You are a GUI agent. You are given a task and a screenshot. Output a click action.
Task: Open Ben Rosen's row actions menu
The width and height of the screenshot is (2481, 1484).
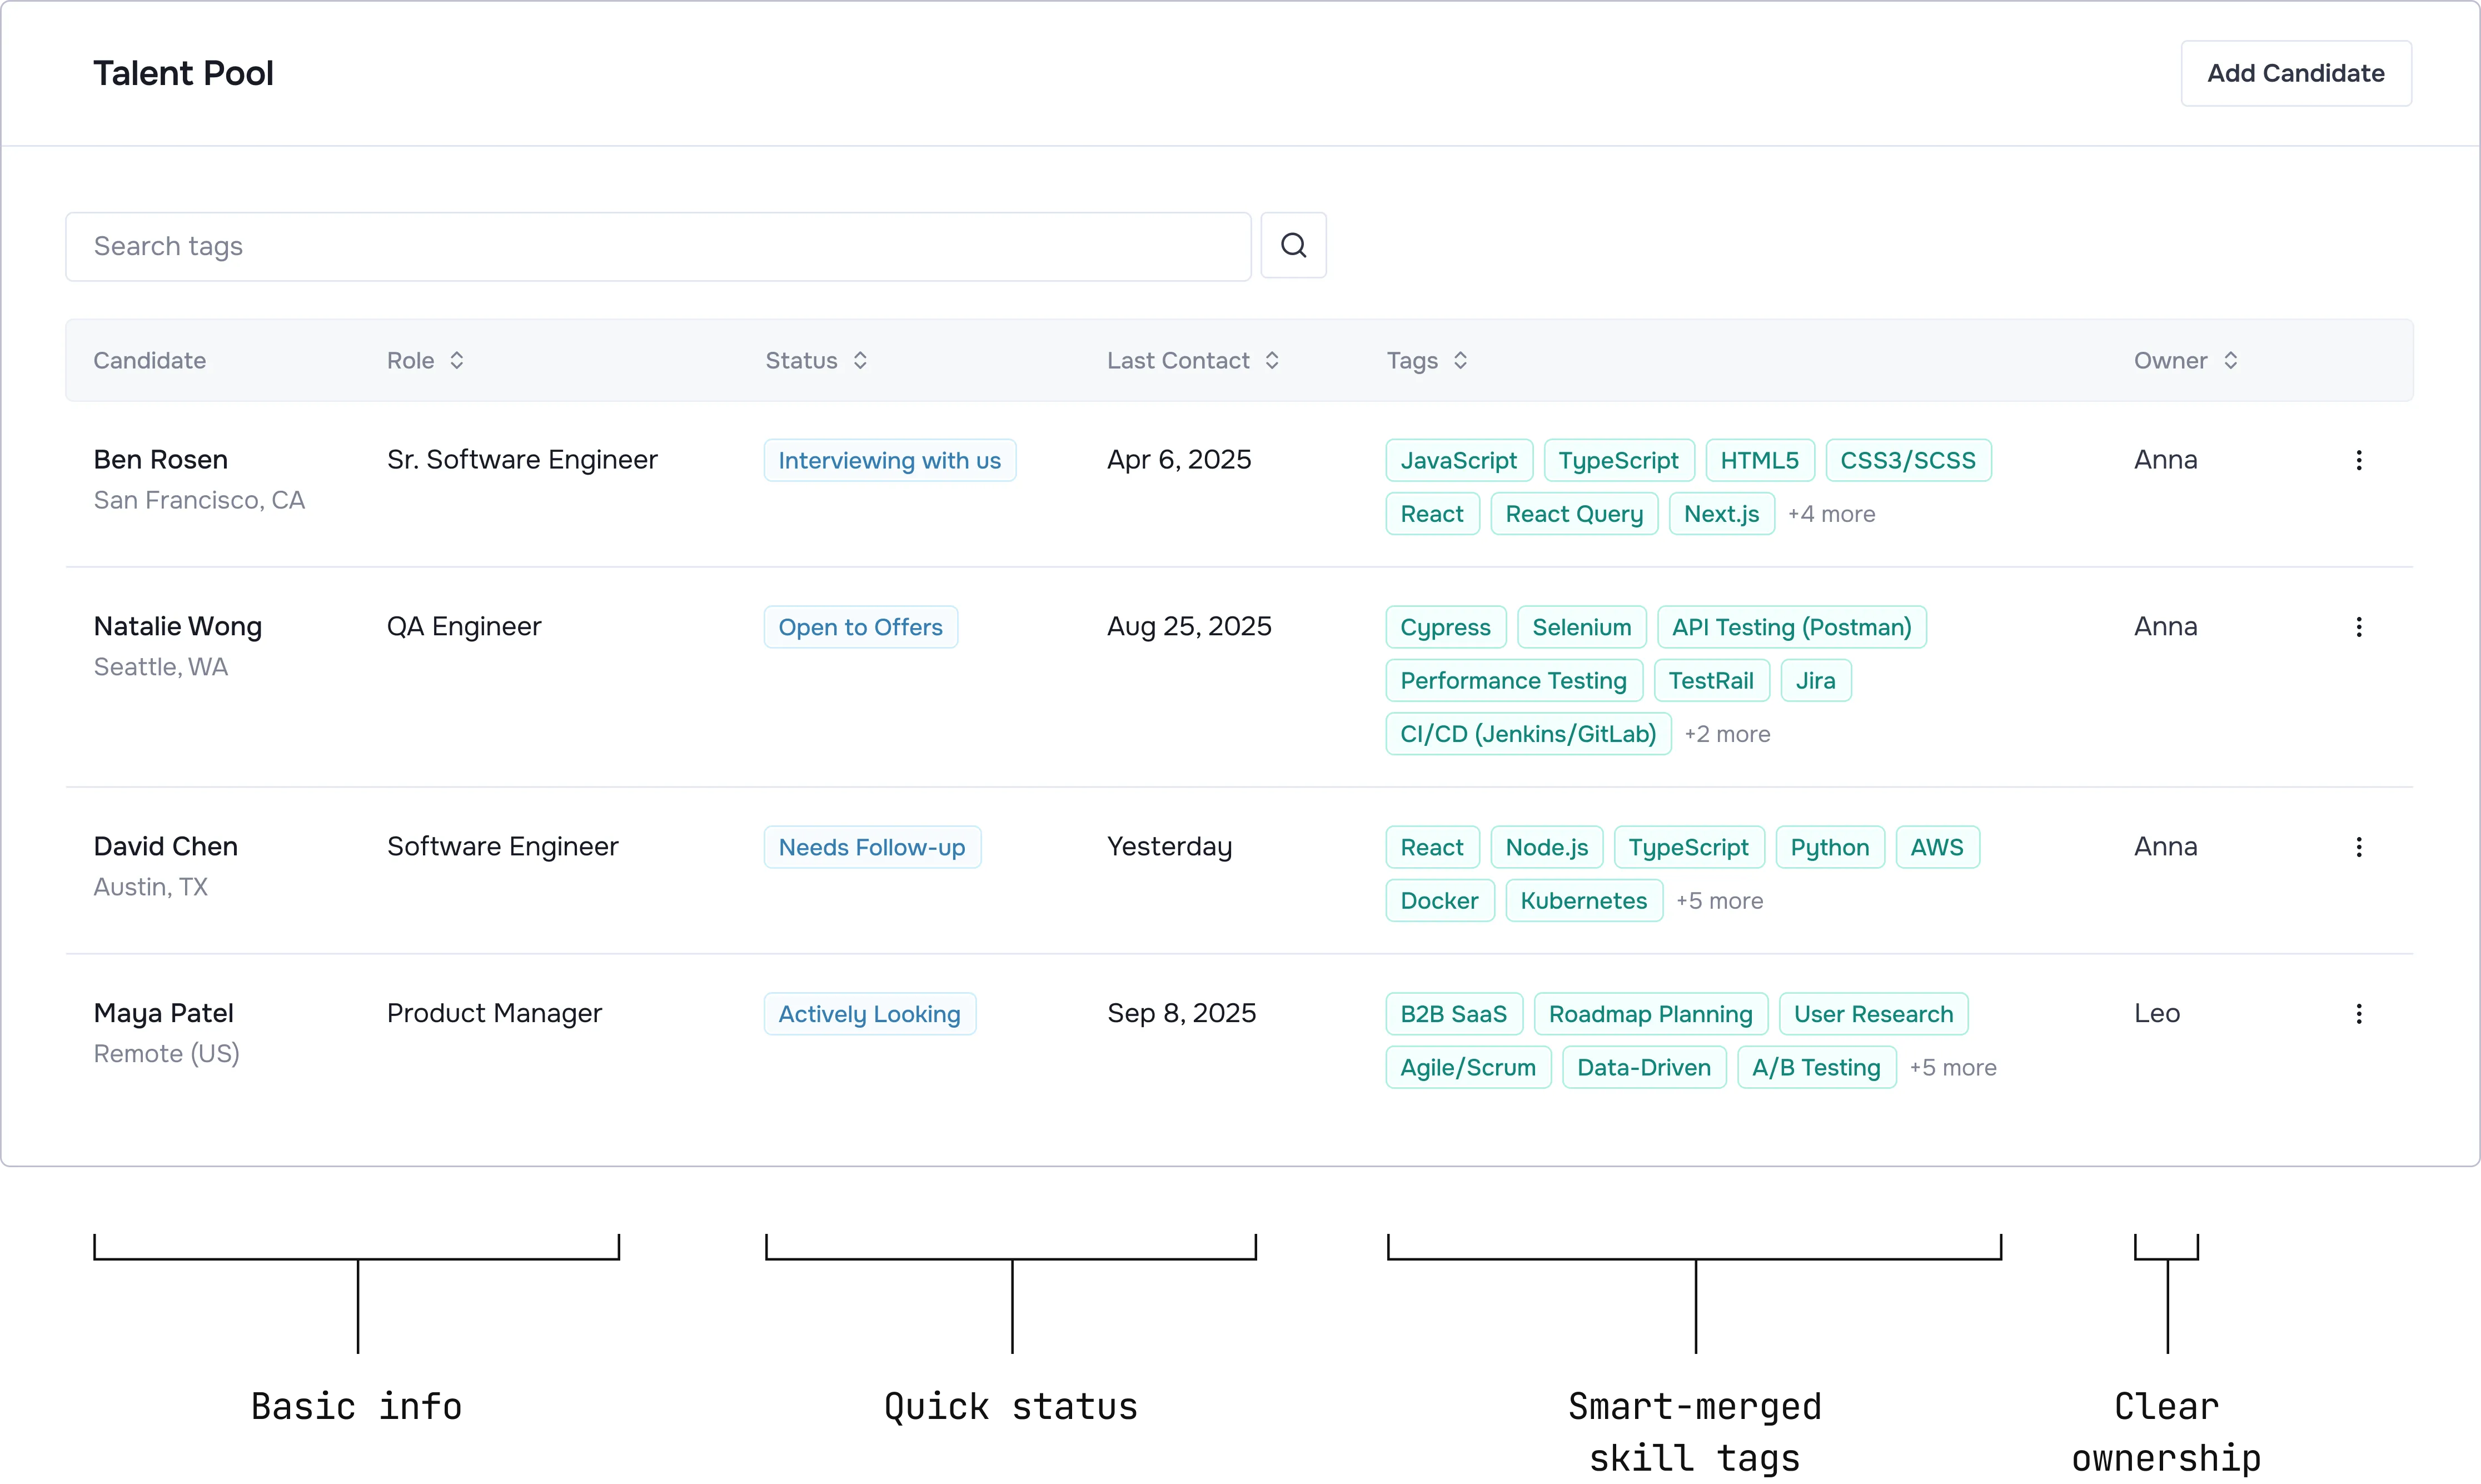(2358, 460)
